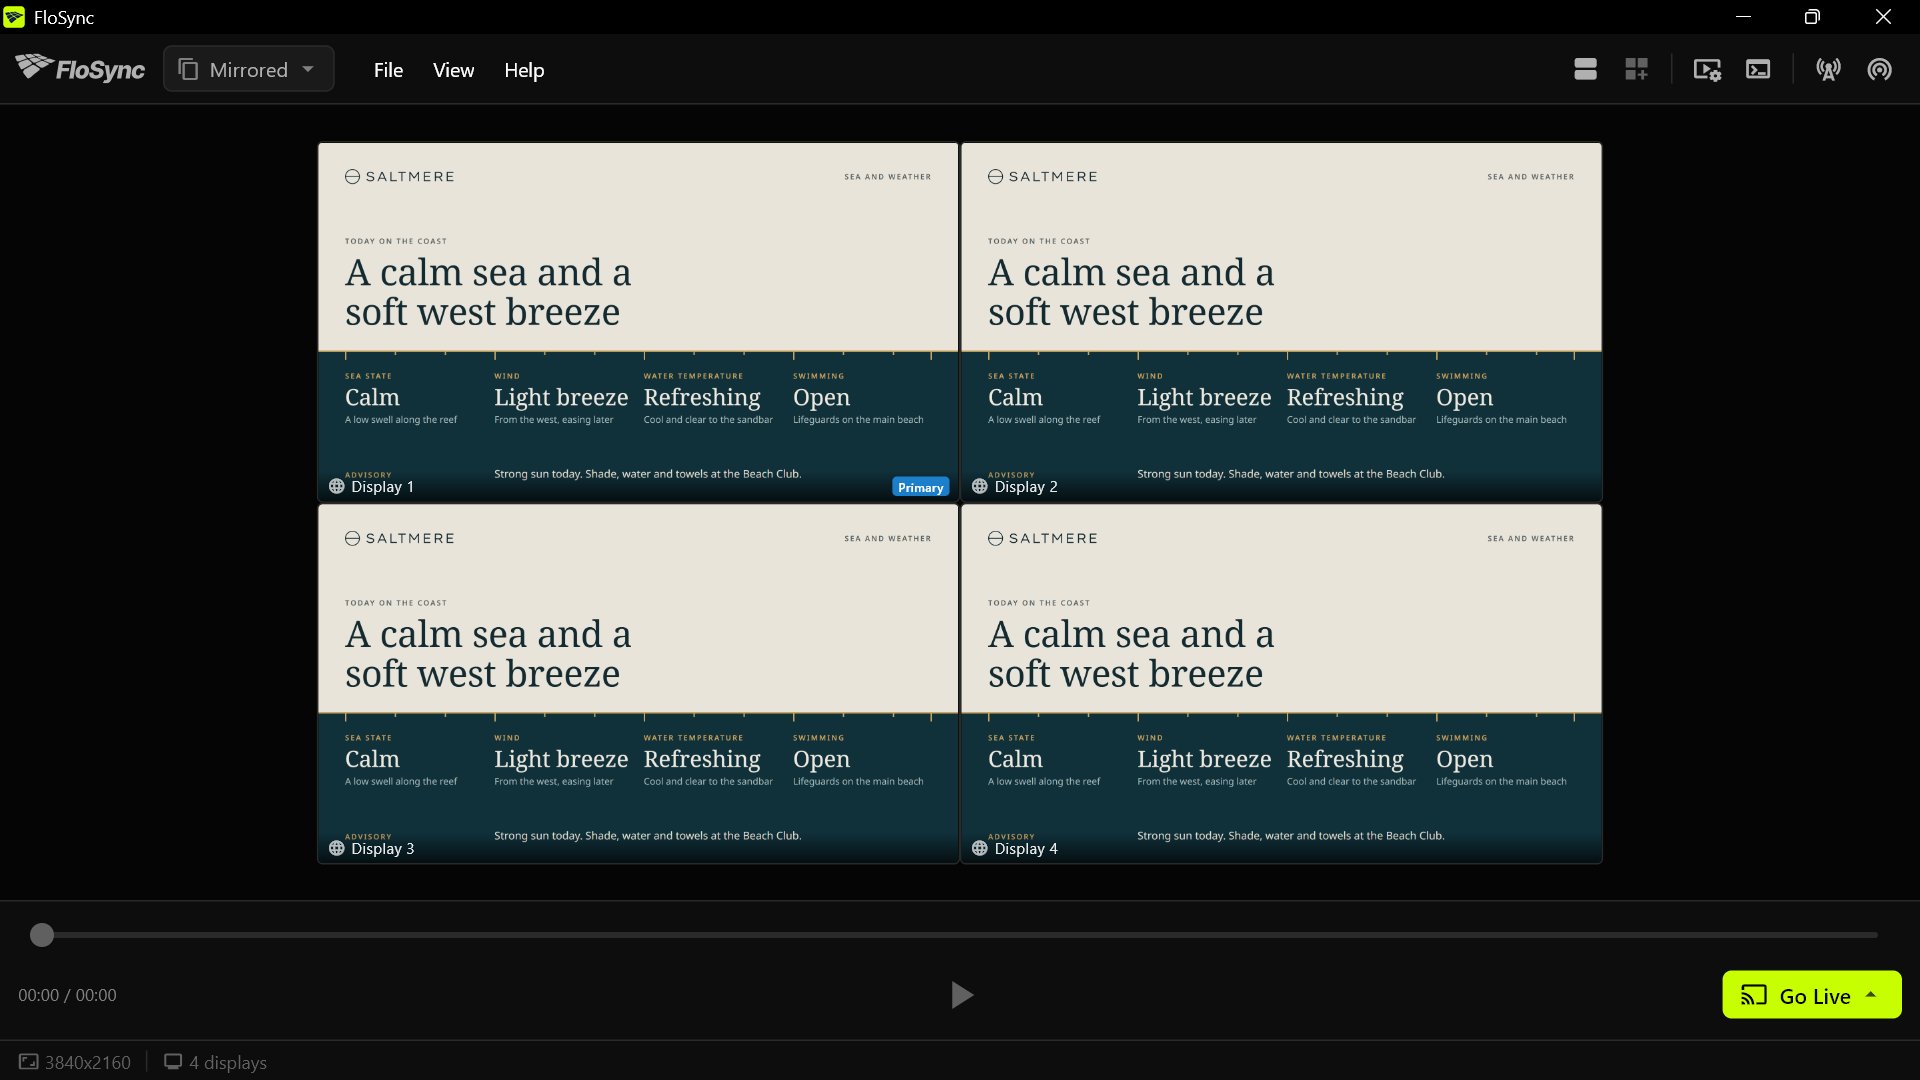Select the Display 2 preview thumbnail
Screen dimensions: 1920x1080
tap(1281, 321)
